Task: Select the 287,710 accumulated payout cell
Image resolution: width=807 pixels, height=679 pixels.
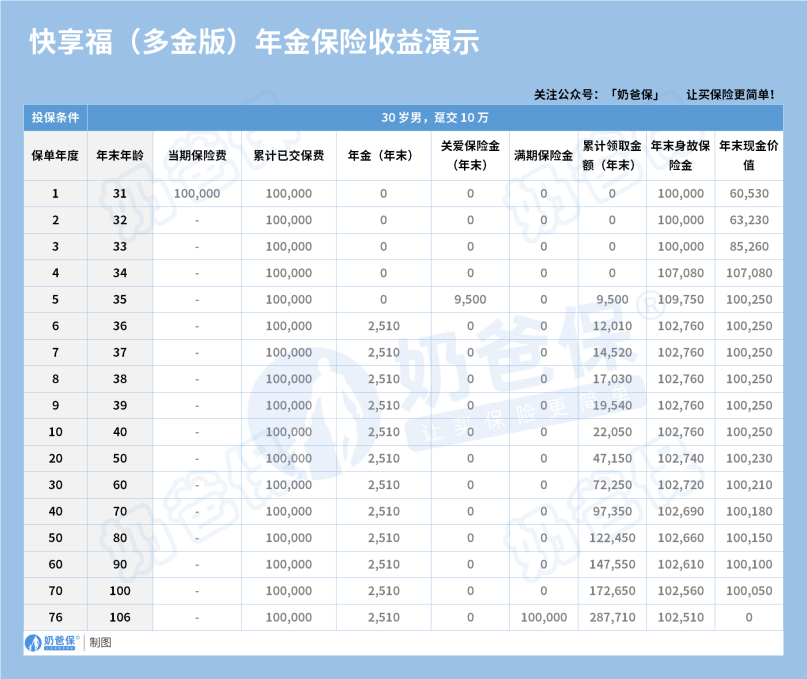Action: pyautogui.click(x=613, y=617)
